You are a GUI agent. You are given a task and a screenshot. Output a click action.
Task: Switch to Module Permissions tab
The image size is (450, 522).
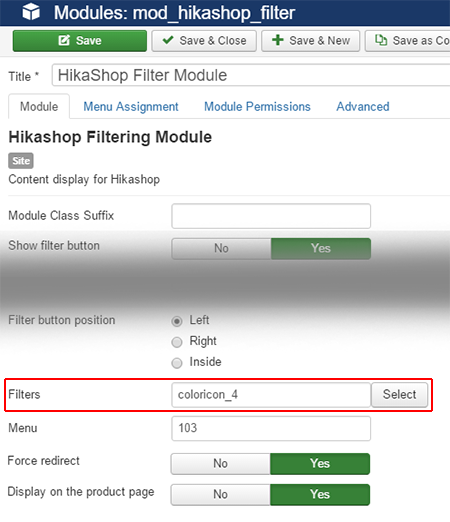pos(257,107)
